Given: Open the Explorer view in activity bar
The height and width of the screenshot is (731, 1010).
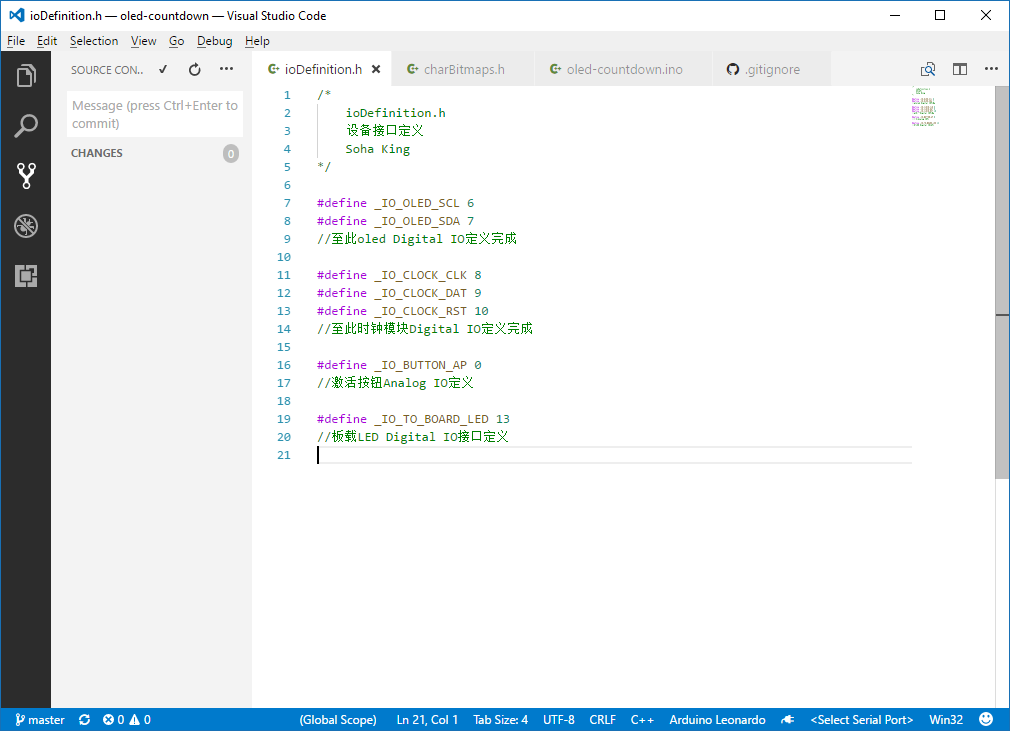Looking at the screenshot, I should (x=26, y=76).
